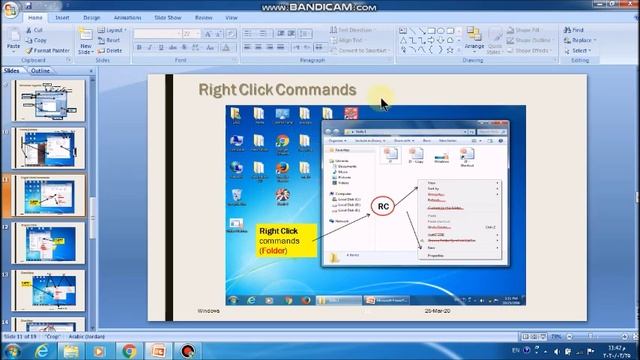Center the paragraph text
The image size is (640, 360).
(258, 48)
